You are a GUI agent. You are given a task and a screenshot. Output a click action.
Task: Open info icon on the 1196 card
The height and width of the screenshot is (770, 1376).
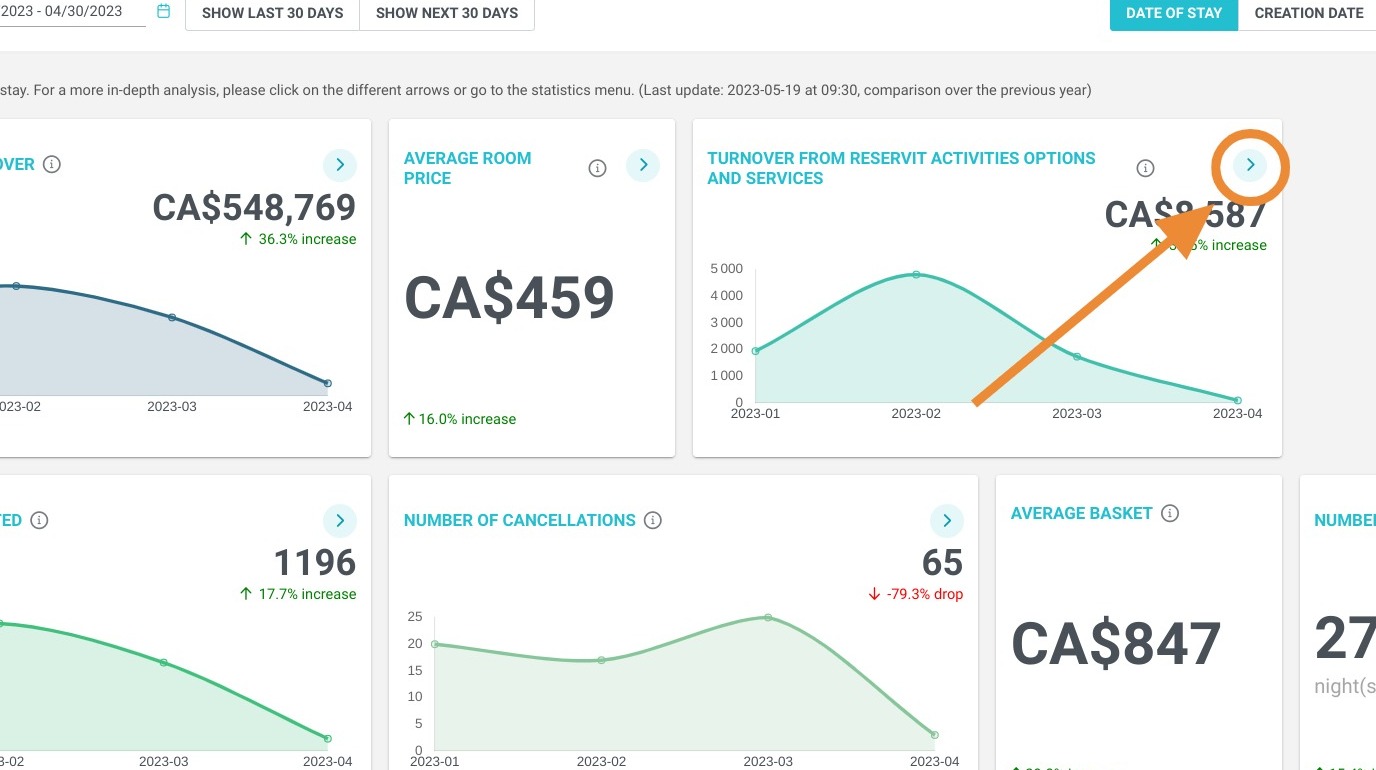click(39, 520)
